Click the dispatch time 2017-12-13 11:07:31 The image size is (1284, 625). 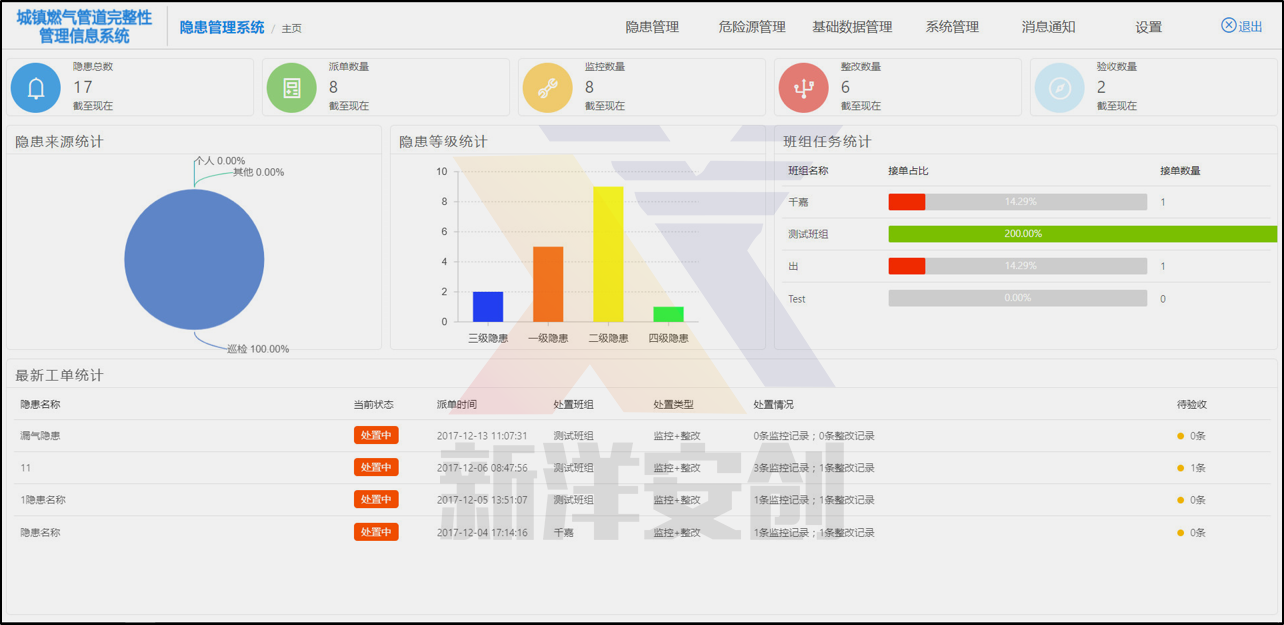[x=482, y=436]
